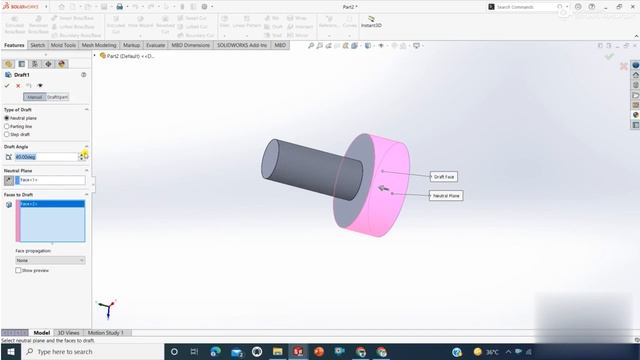Click the Neutral Plane callout label

[x=446, y=196]
